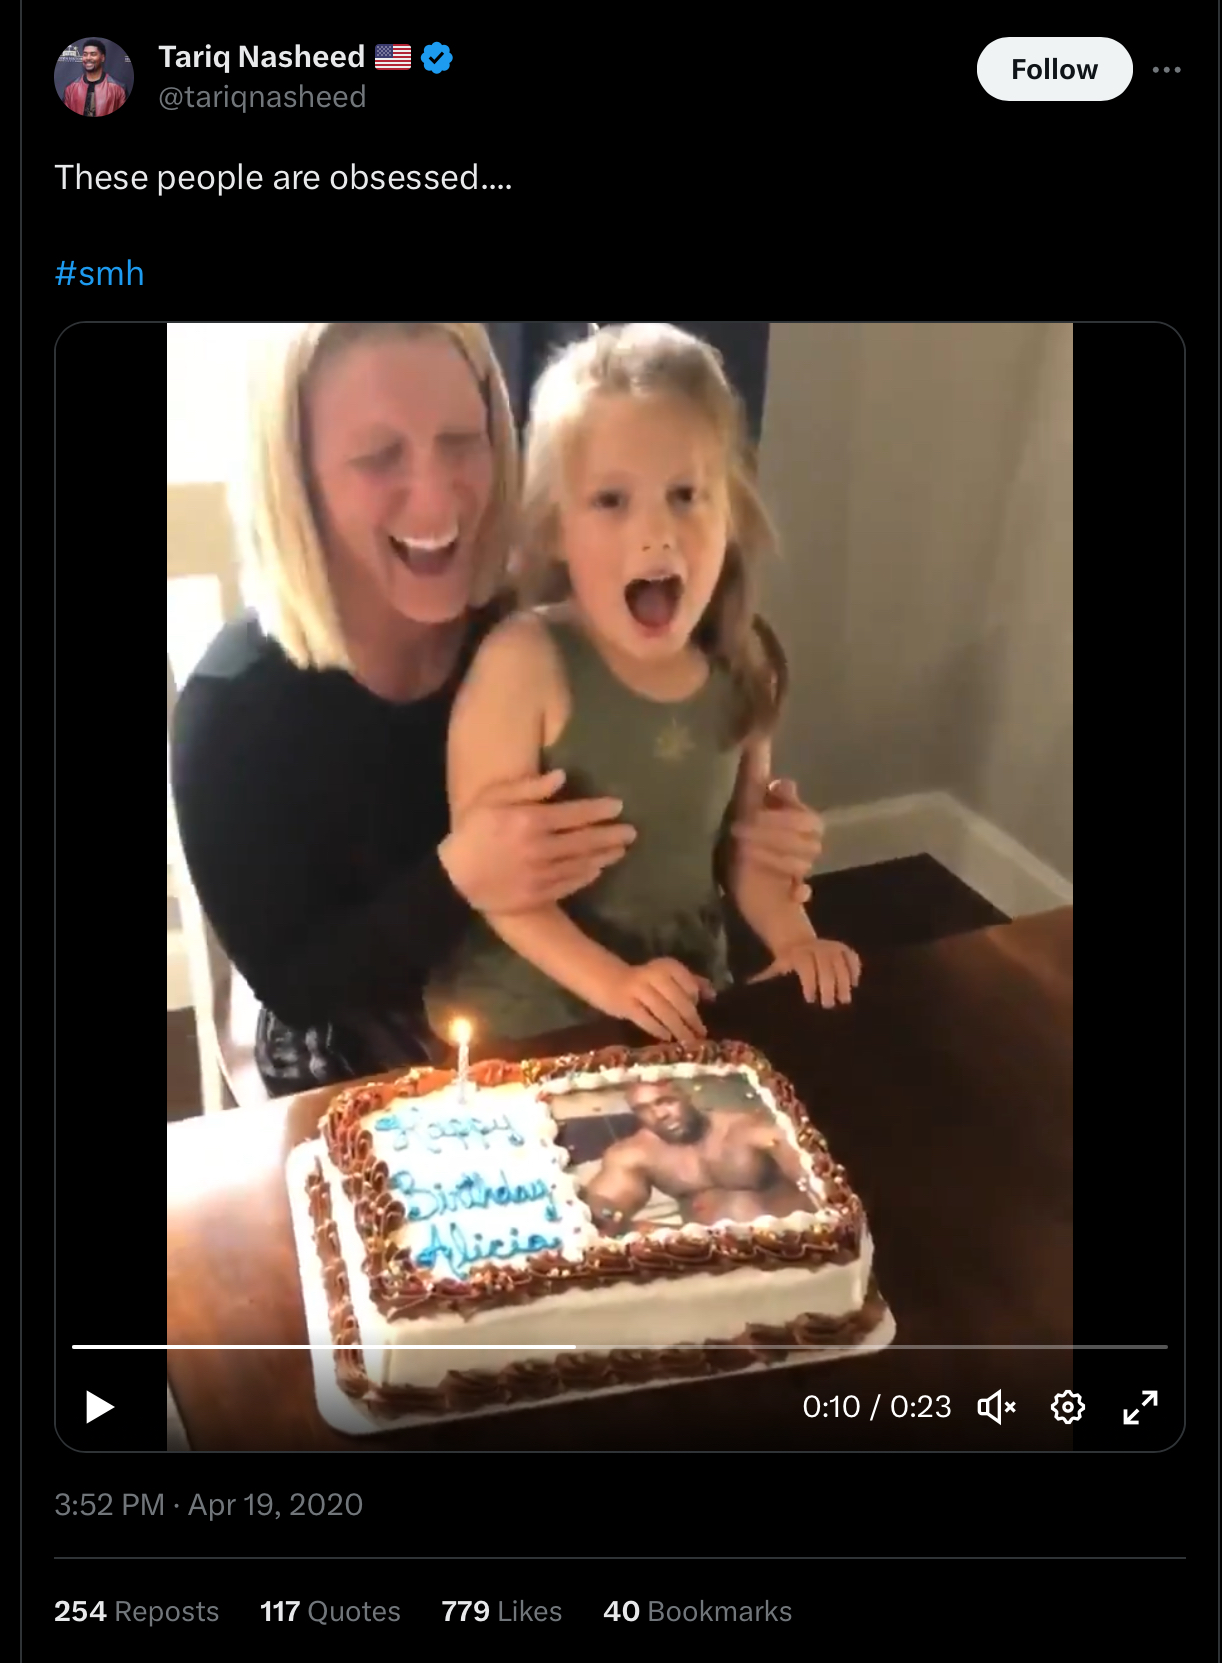View the 117 Quotes list

coord(330,1611)
